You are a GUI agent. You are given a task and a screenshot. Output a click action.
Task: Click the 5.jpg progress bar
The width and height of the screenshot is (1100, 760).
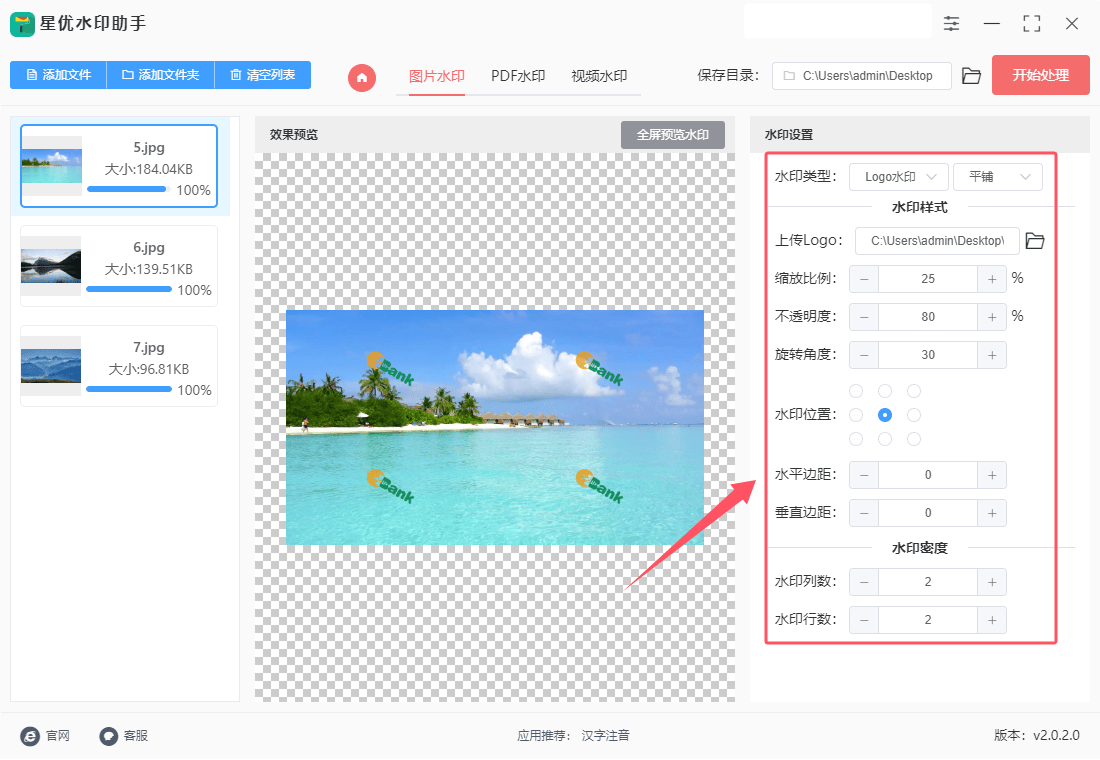click(x=128, y=189)
